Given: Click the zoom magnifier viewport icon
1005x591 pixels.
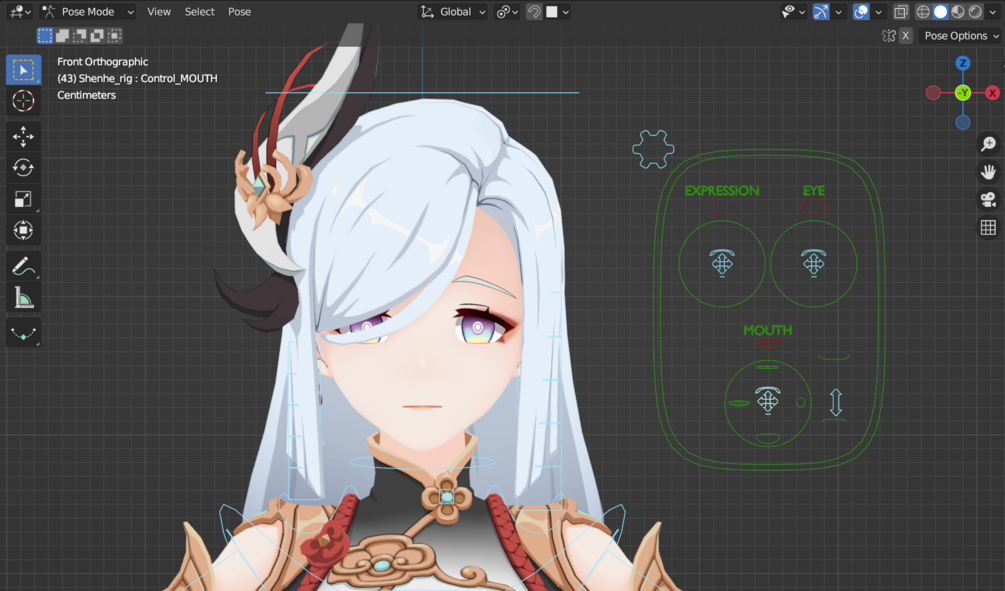Looking at the screenshot, I should coord(988,144).
